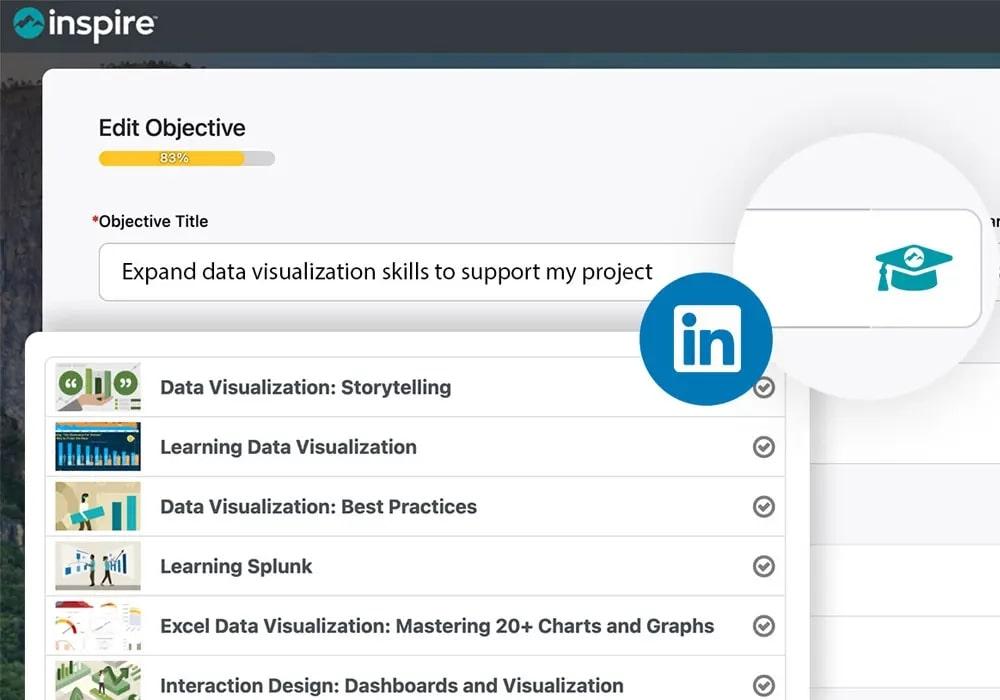
Task: Open Excel Data Visualization course thumbnail
Action: [98, 627]
